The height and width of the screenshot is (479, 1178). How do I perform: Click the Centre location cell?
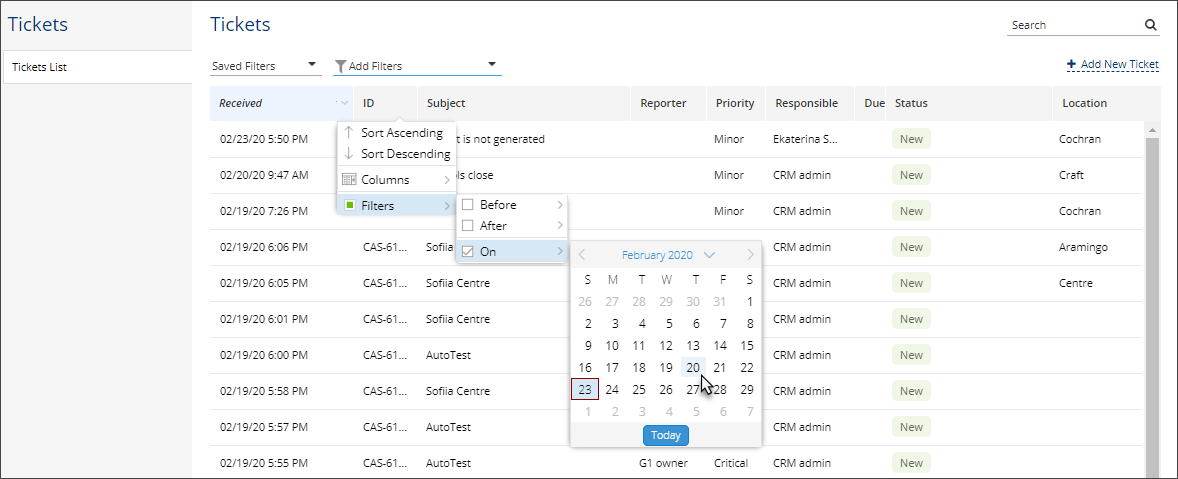[1076, 283]
